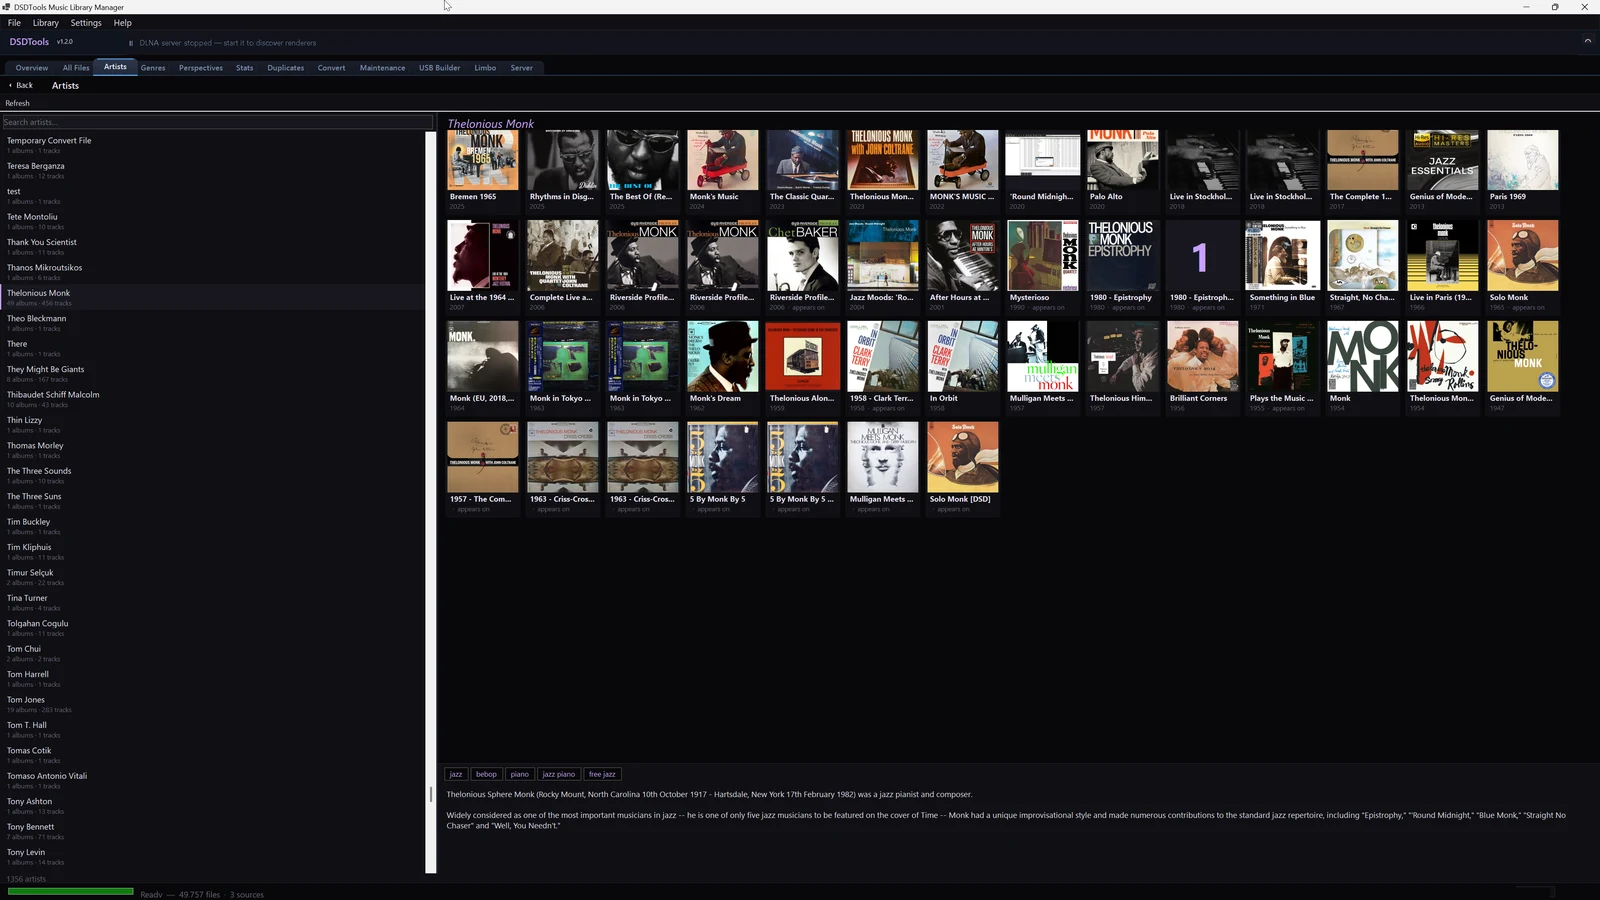Click the Back button

click(x=21, y=85)
